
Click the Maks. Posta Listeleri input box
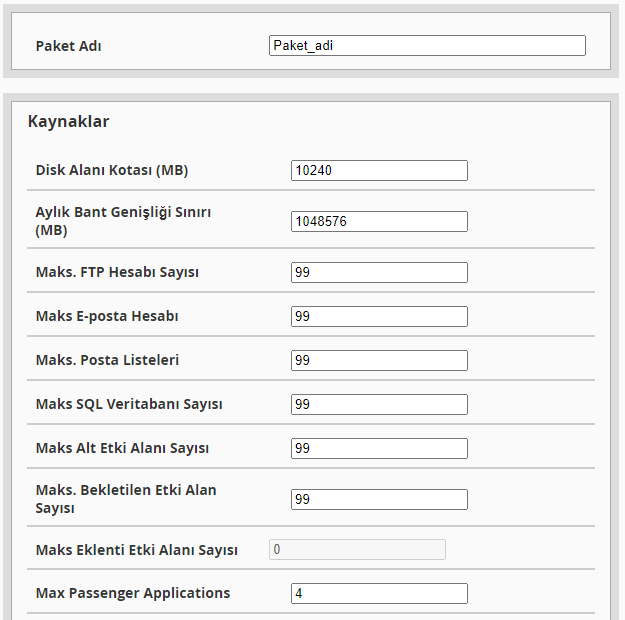(x=379, y=361)
